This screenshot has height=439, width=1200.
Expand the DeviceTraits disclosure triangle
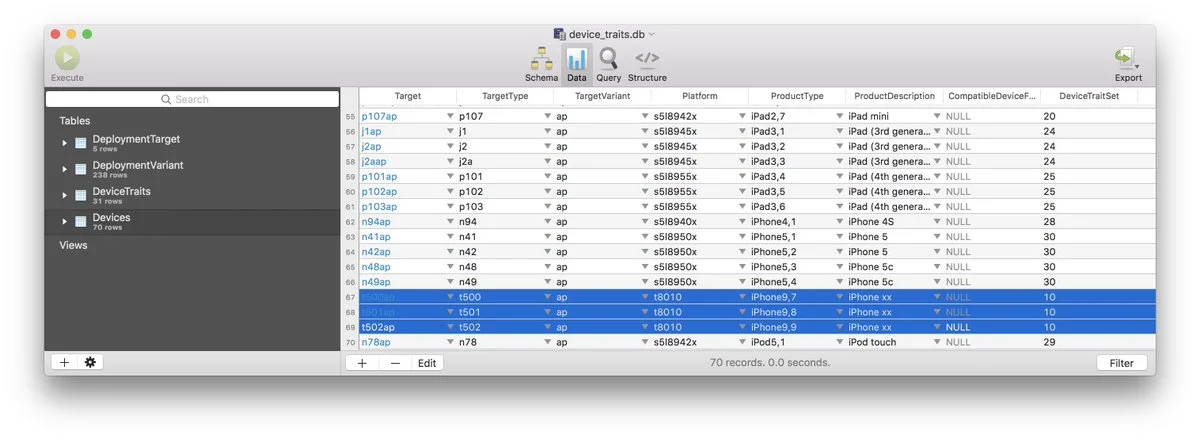pos(65,195)
